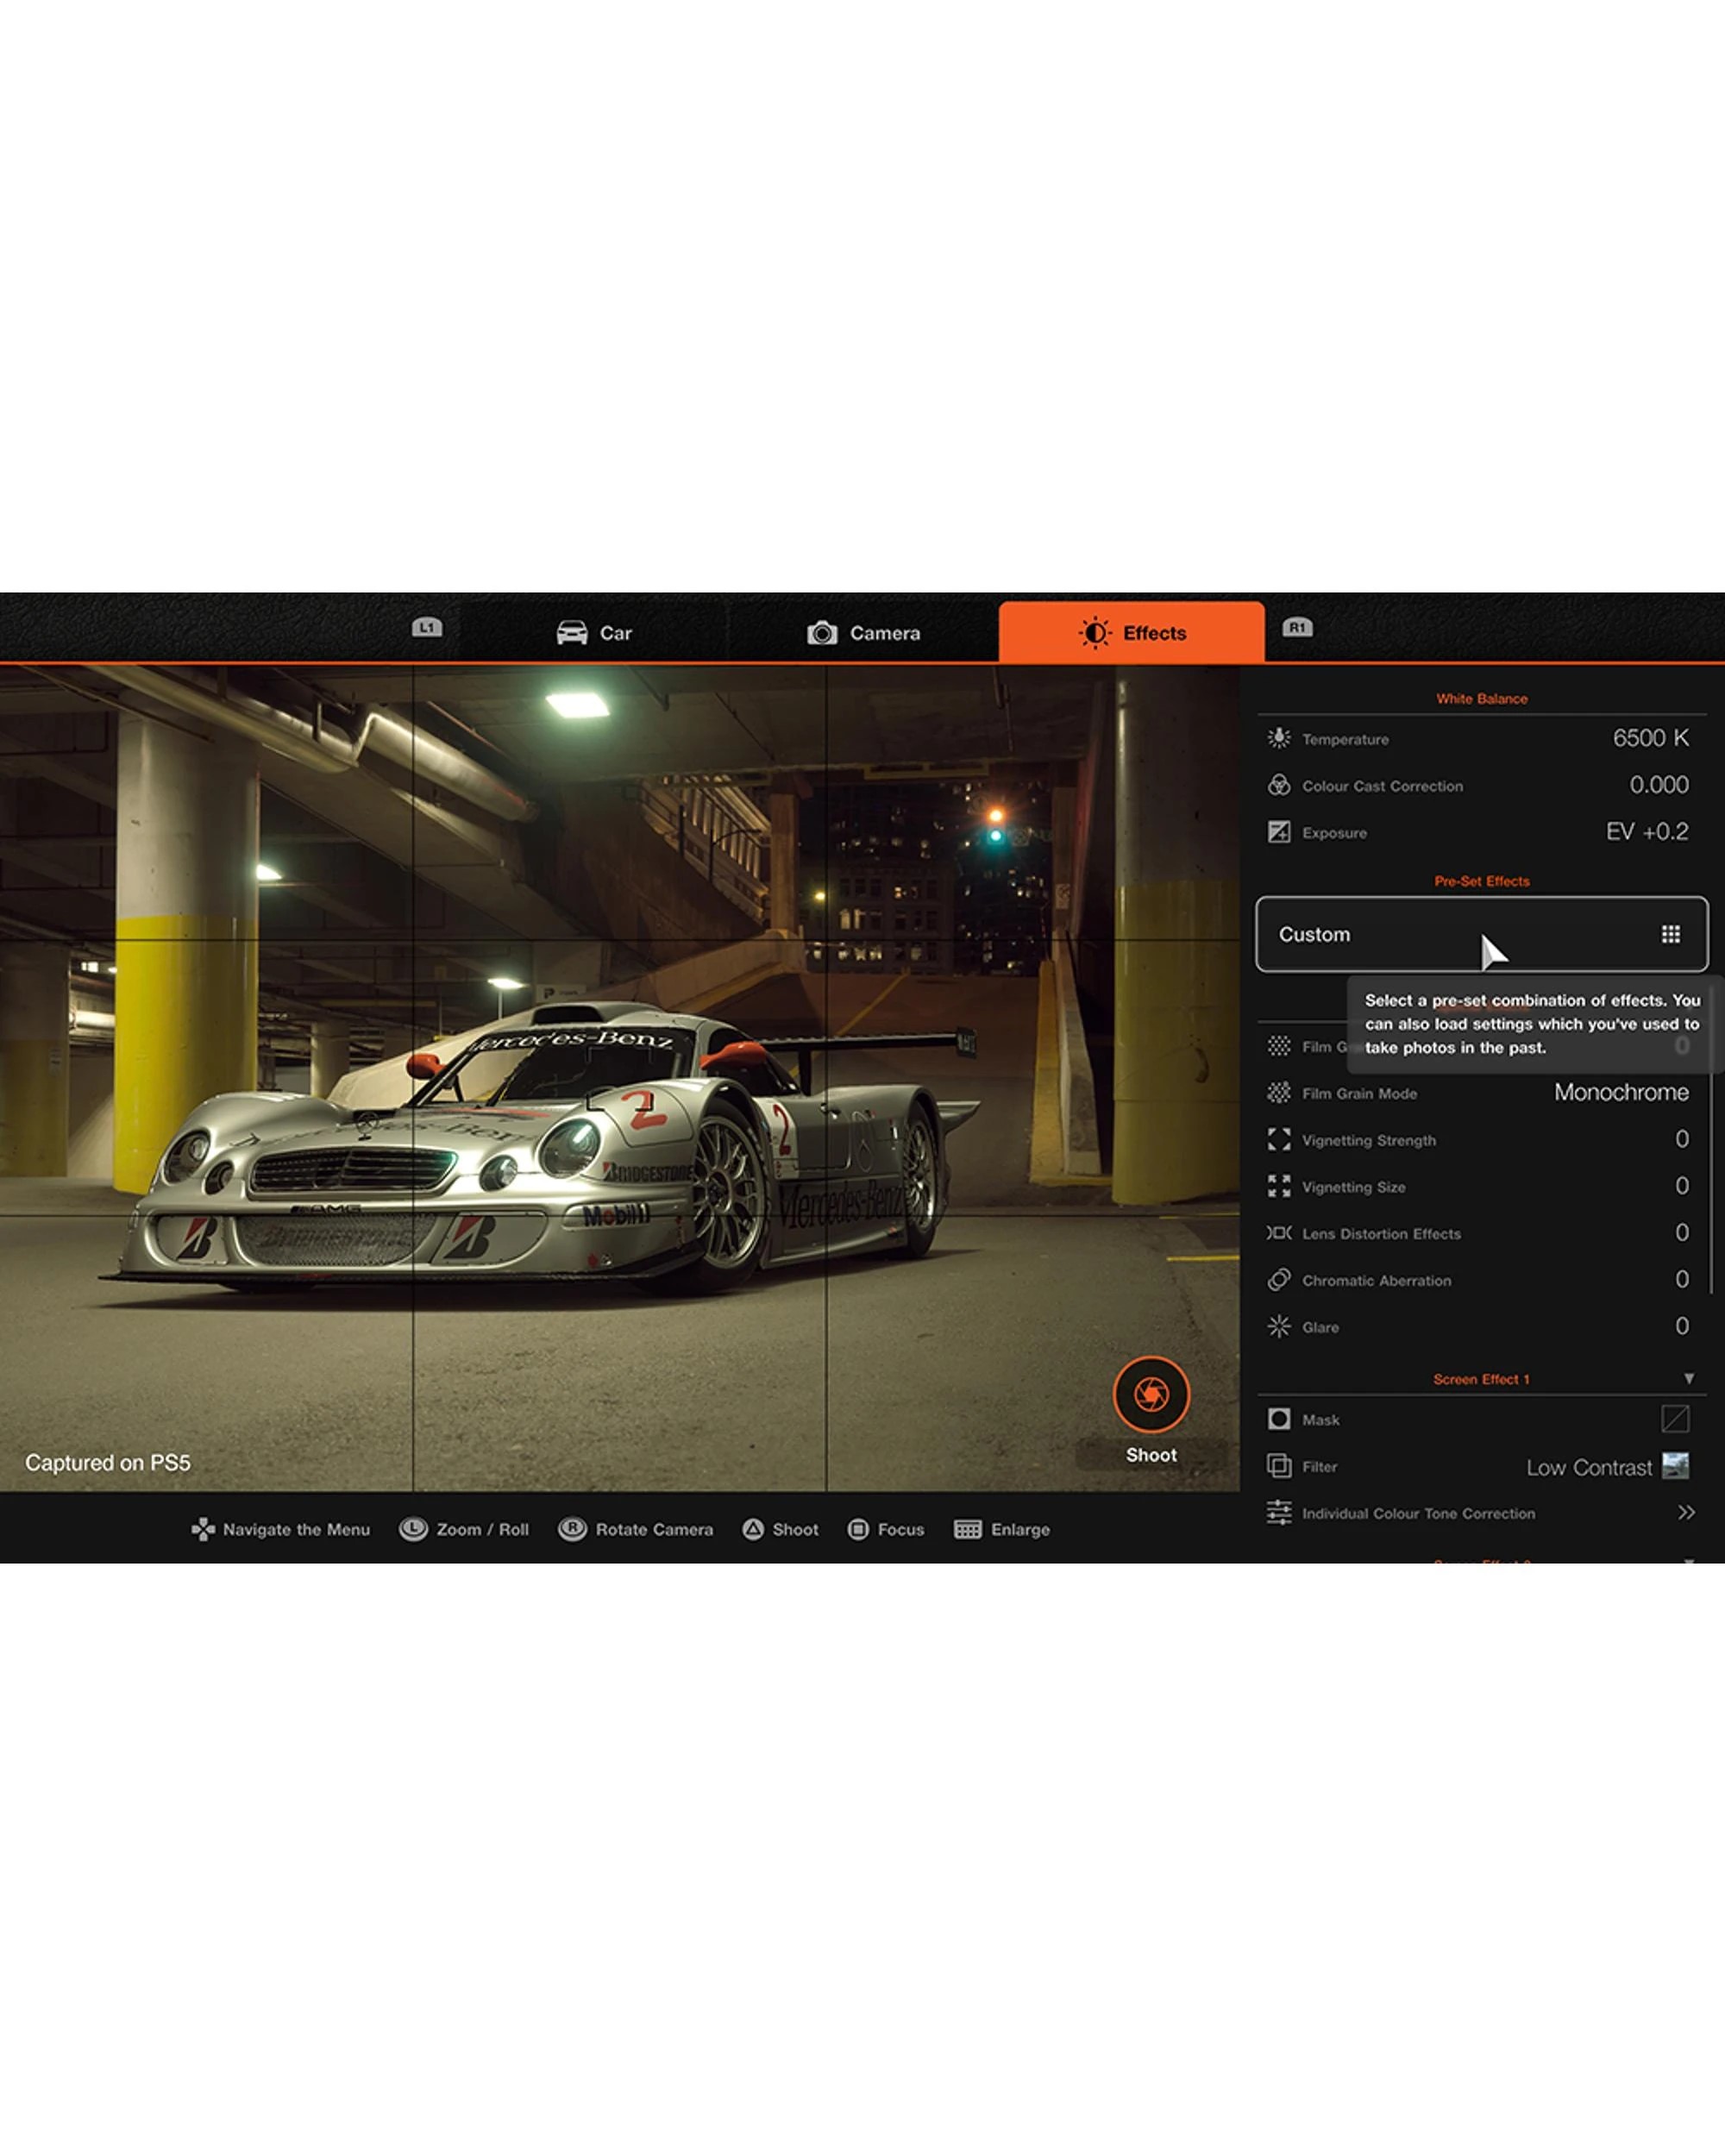This screenshot has height=2156, width=1725.
Task: Select the Film Grain Mode icon
Action: click(x=1281, y=1093)
